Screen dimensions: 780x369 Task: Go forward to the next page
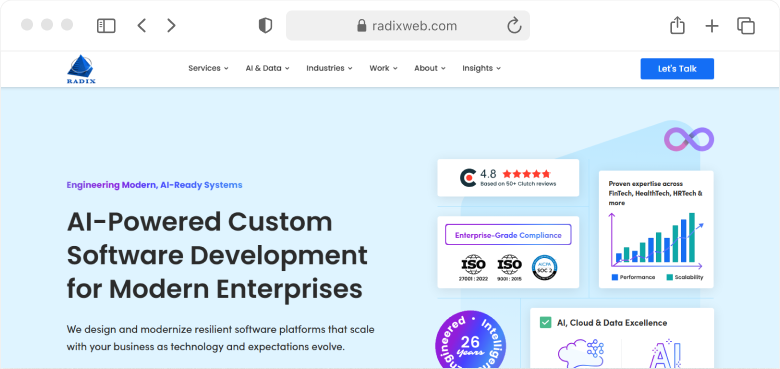click(x=171, y=25)
